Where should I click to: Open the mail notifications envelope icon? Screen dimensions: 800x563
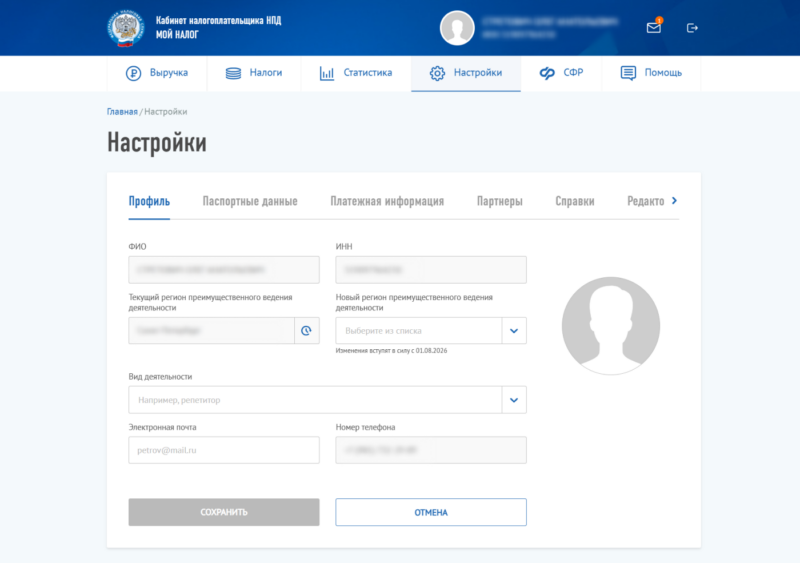click(654, 28)
